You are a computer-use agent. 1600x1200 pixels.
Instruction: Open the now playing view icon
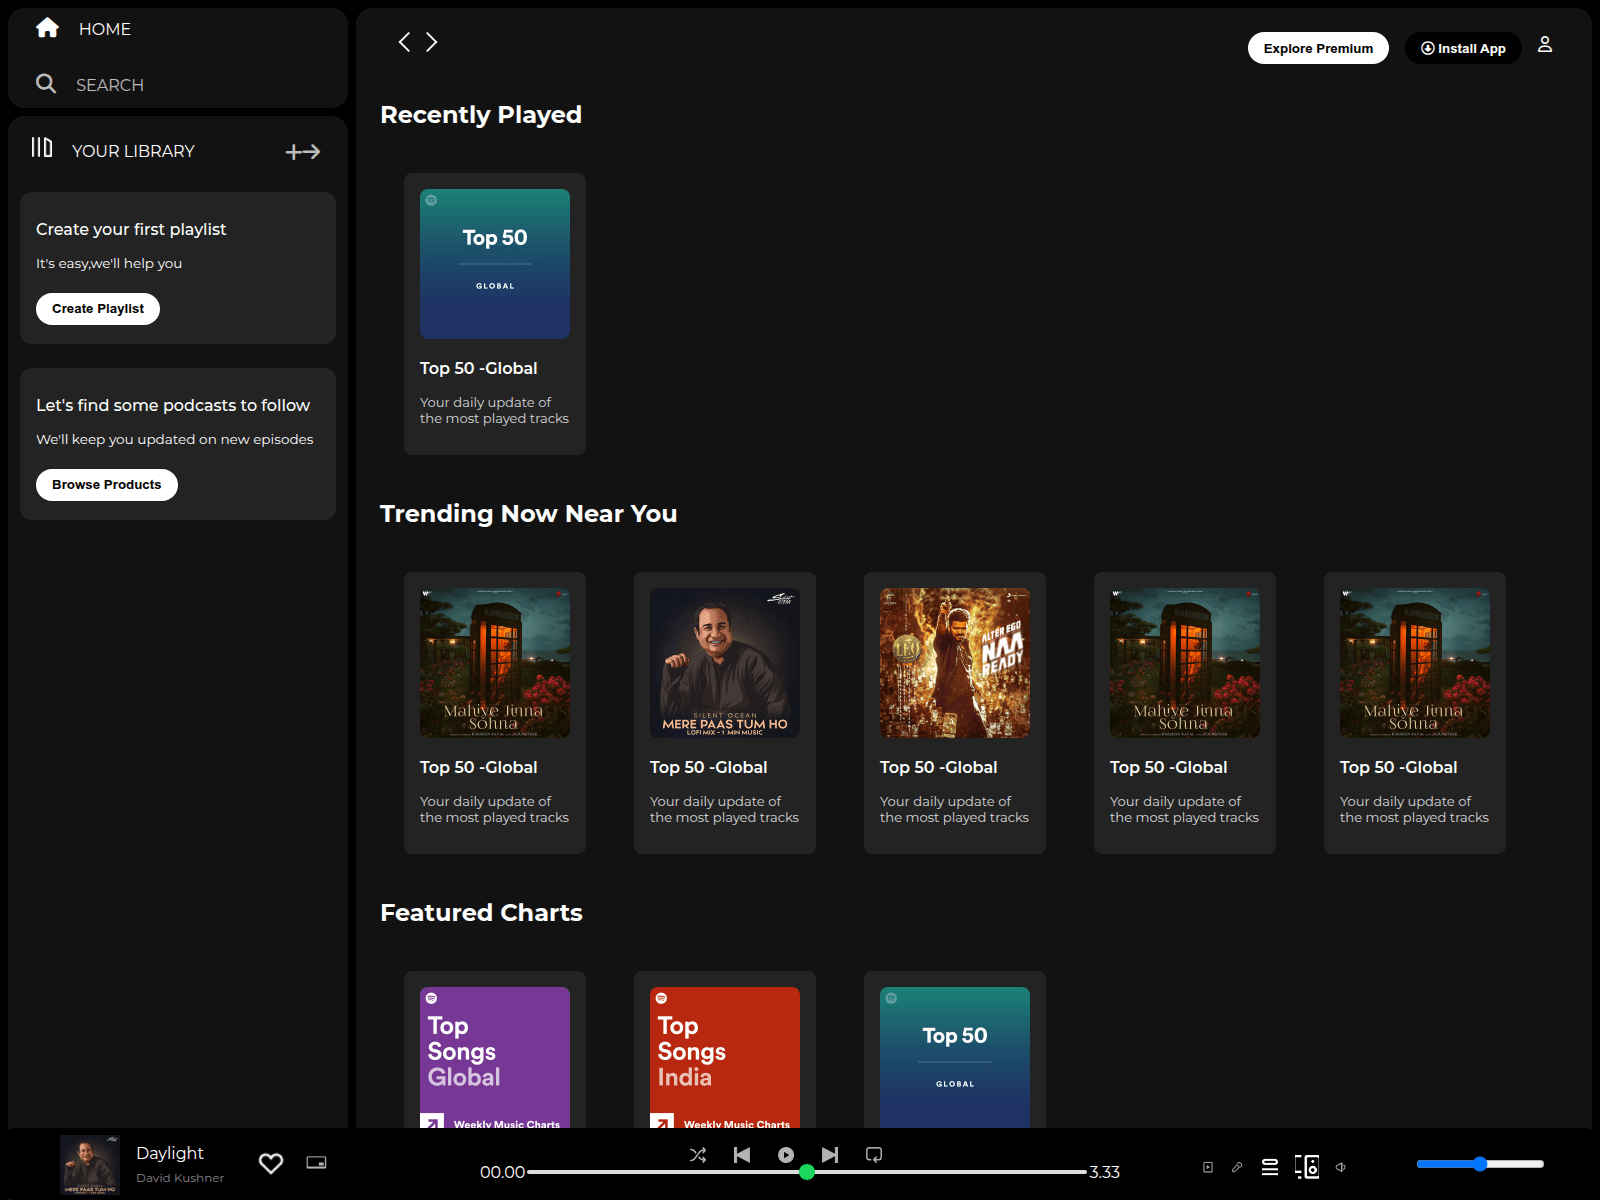pos(1208,1167)
